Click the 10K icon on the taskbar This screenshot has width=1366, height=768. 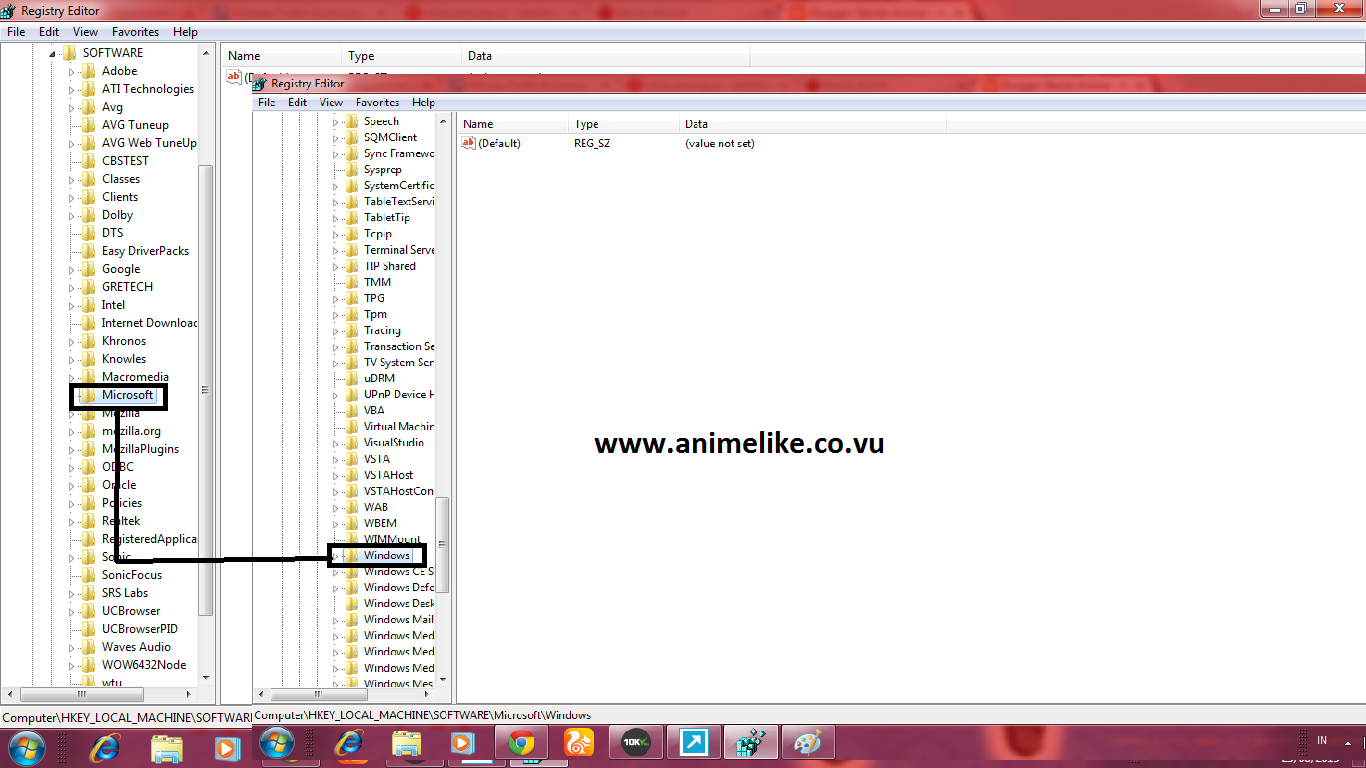pyautogui.click(x=636, y=744)
